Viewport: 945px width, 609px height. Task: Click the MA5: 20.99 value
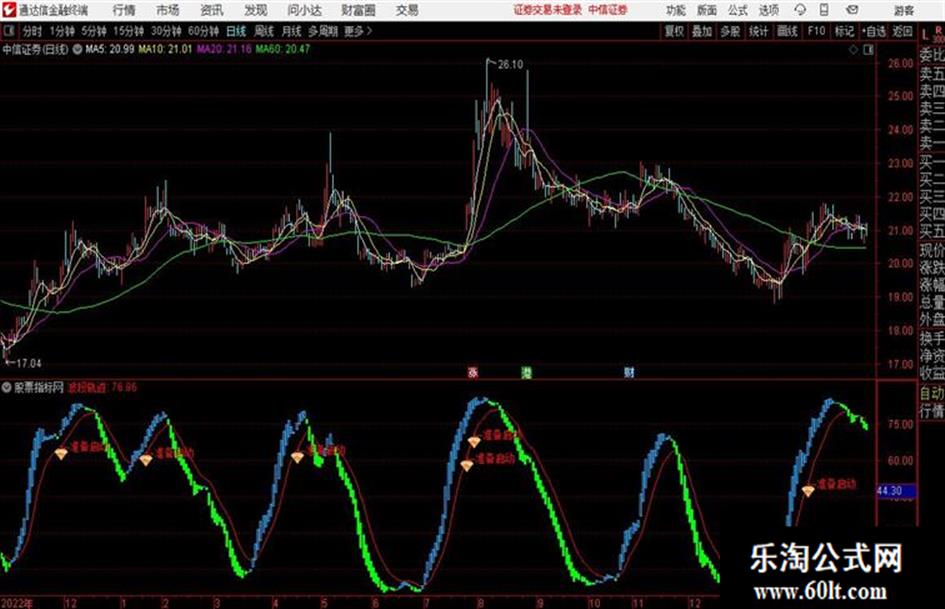(110, 49)
